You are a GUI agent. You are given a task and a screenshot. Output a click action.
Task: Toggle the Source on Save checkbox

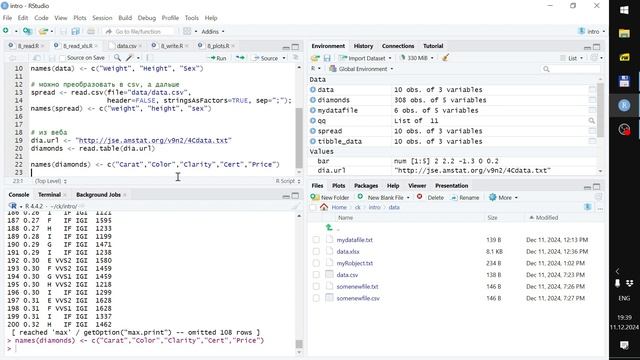[x=62, y=58]
